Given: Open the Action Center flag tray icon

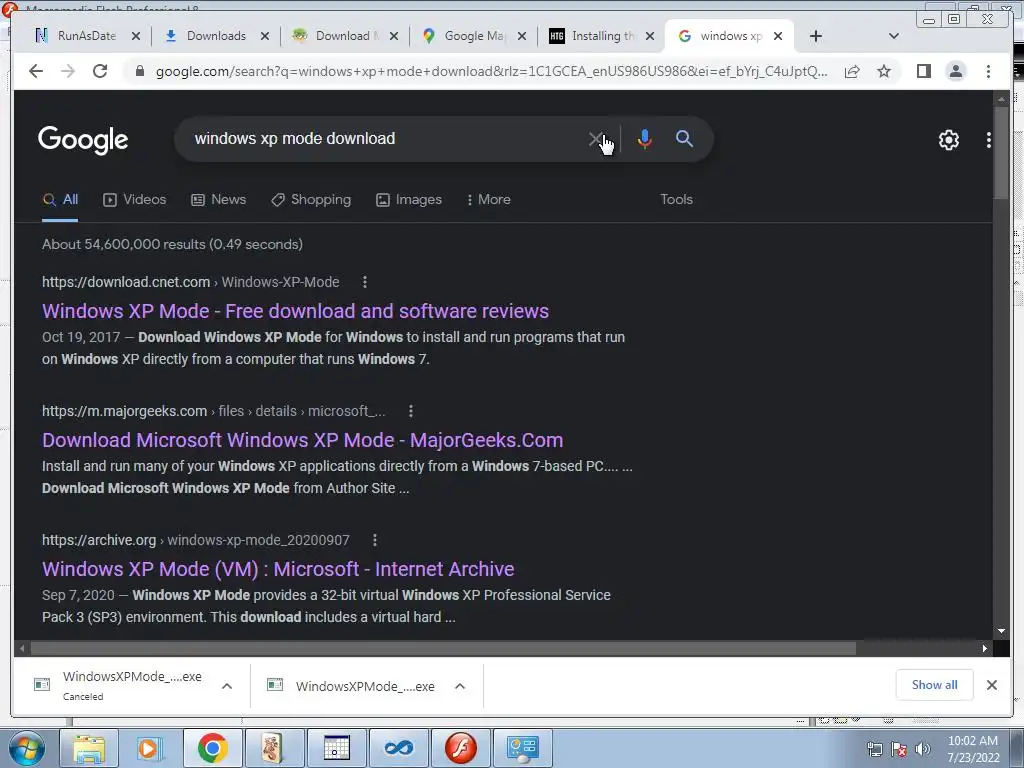Looking at the screenshot, I should [x=899, y=749].
